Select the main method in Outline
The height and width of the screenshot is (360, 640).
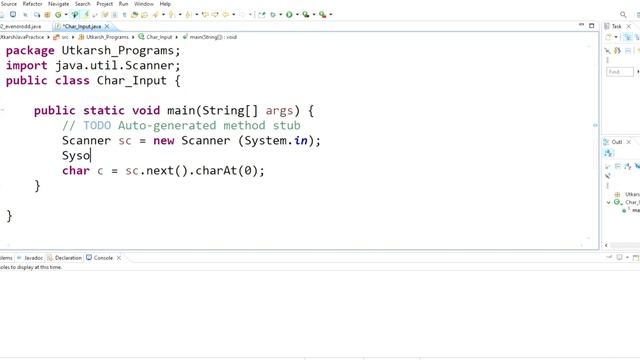(632, 210)
